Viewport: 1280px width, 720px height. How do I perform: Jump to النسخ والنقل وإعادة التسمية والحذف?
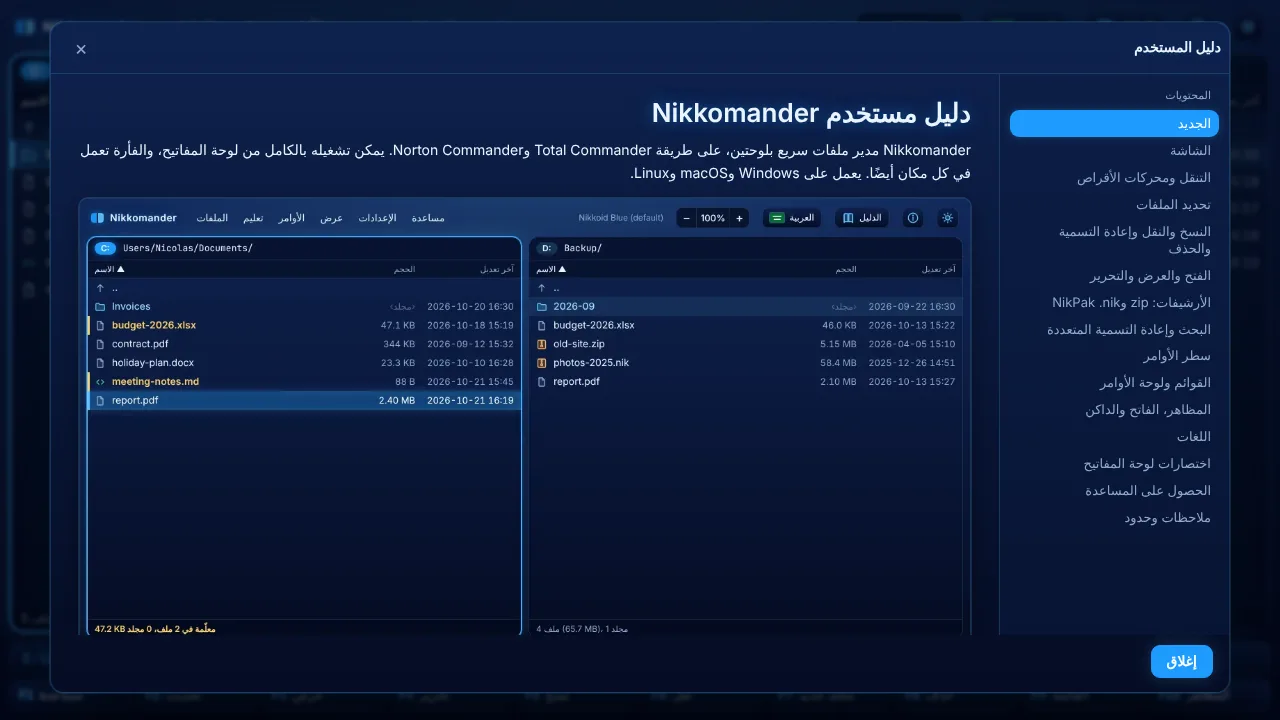tap(1114, 240)
